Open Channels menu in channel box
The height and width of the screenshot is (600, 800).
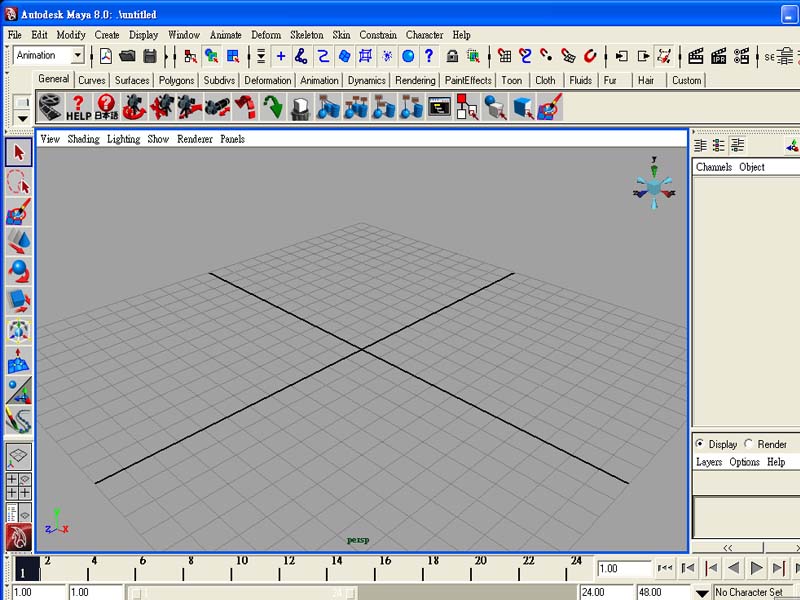click(714, 167)
